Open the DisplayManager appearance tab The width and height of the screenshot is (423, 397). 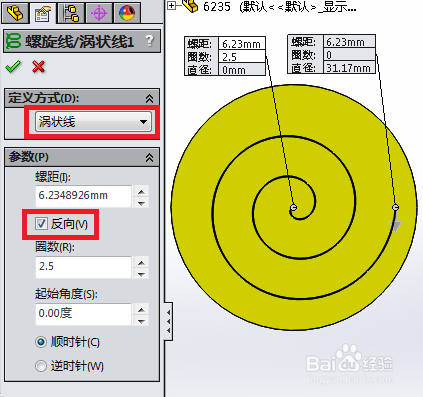pos(127,13)
